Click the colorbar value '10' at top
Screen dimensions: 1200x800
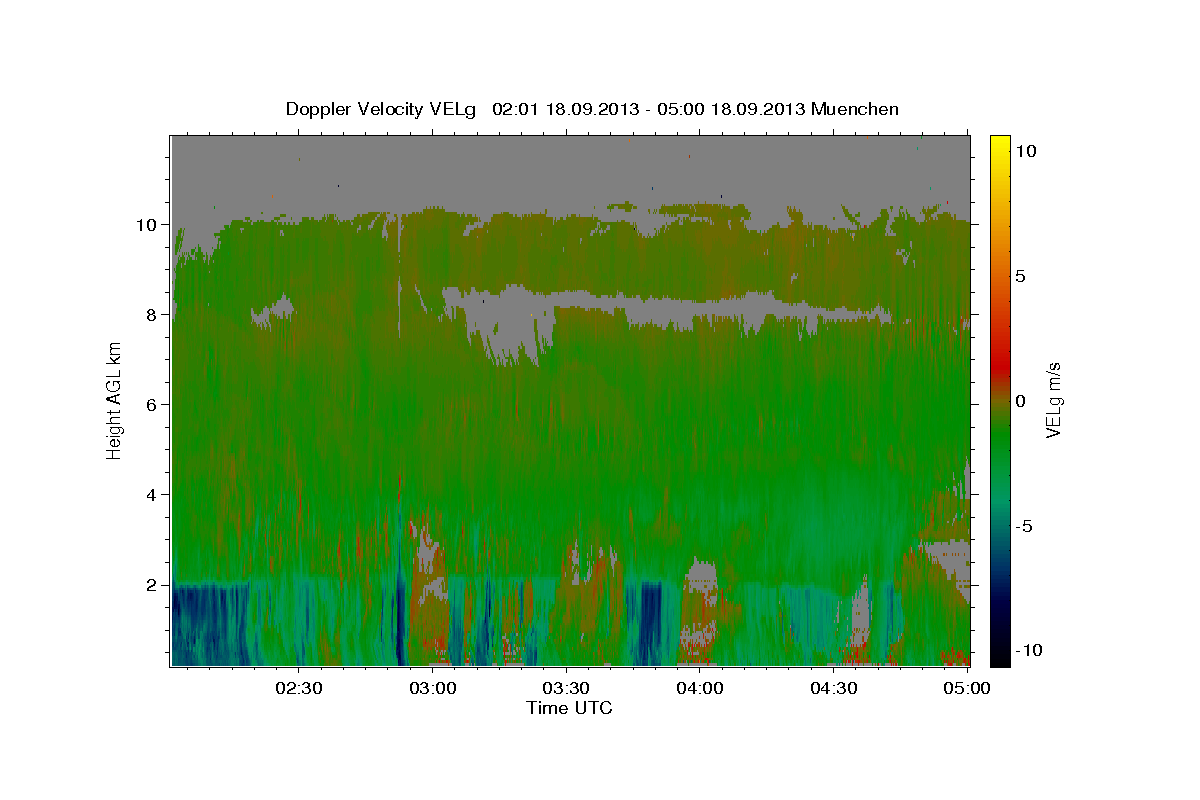1026,151
